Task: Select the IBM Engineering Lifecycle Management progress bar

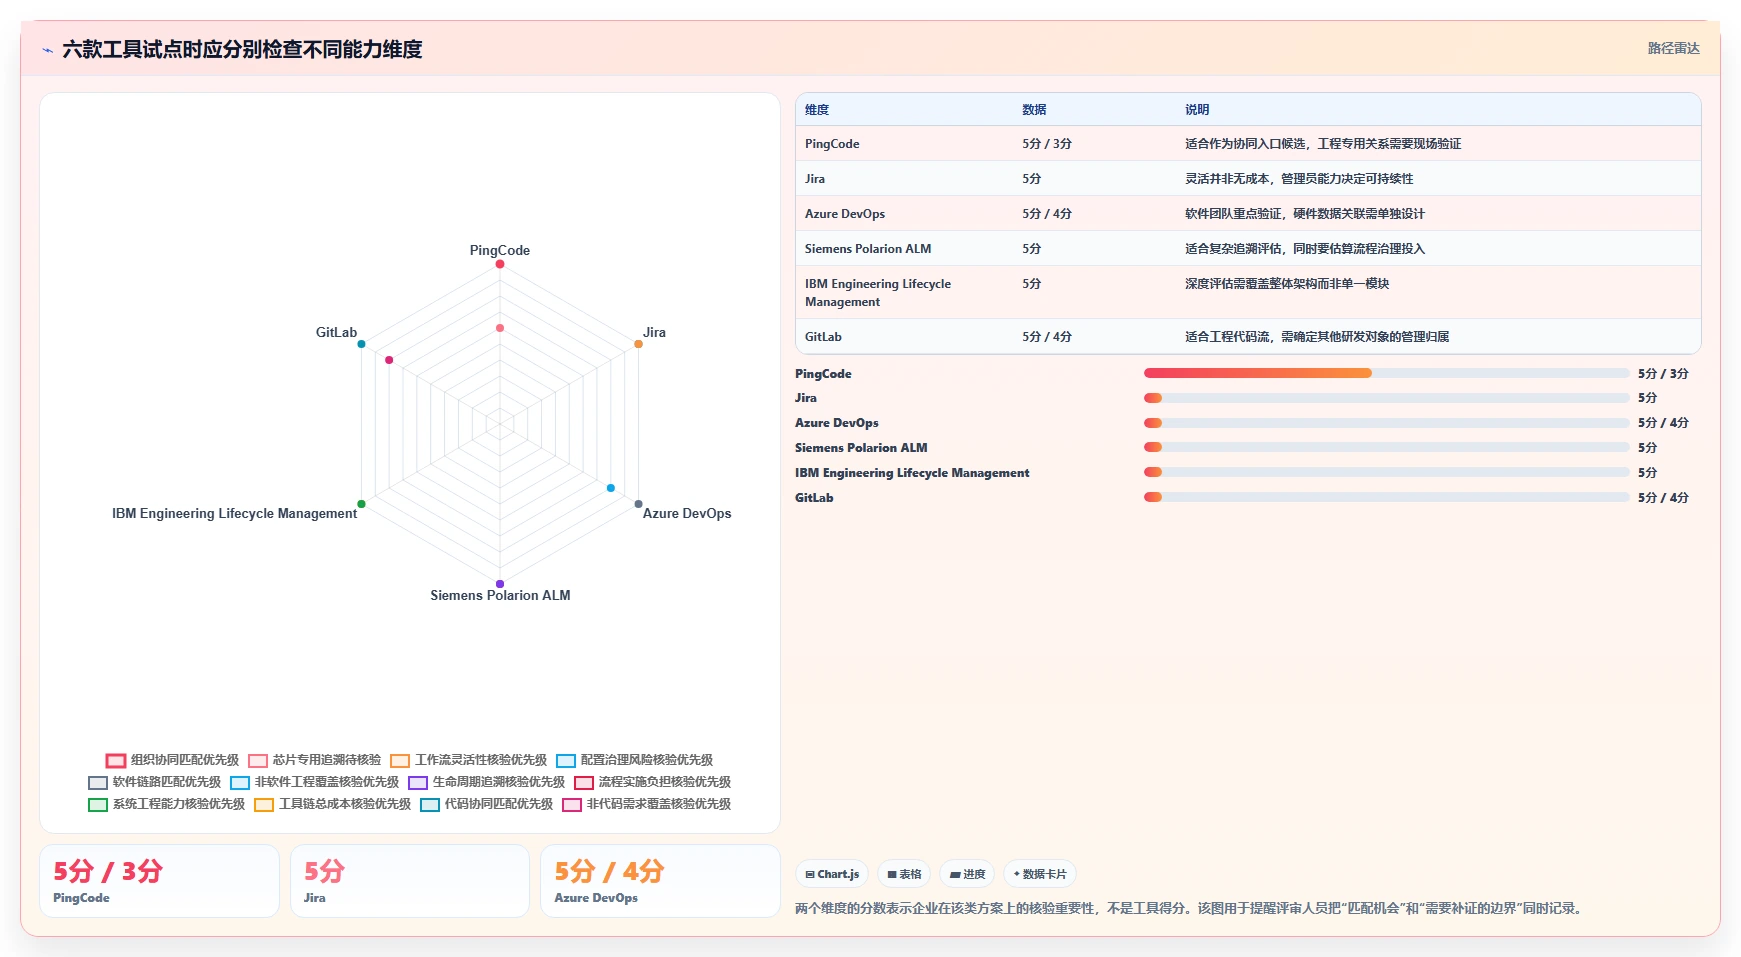Action: tap(1386, 472)
